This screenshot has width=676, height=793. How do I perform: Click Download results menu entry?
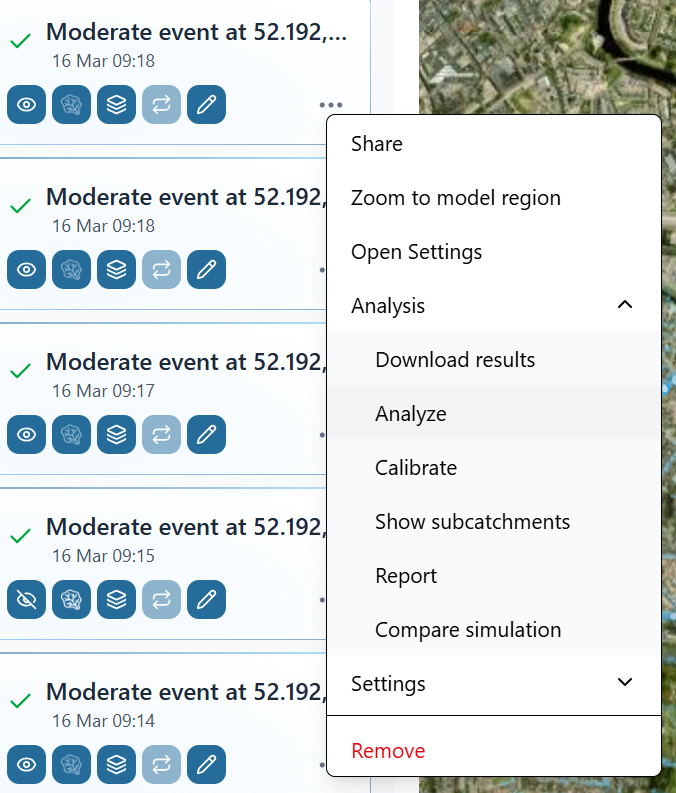point(455,360)
